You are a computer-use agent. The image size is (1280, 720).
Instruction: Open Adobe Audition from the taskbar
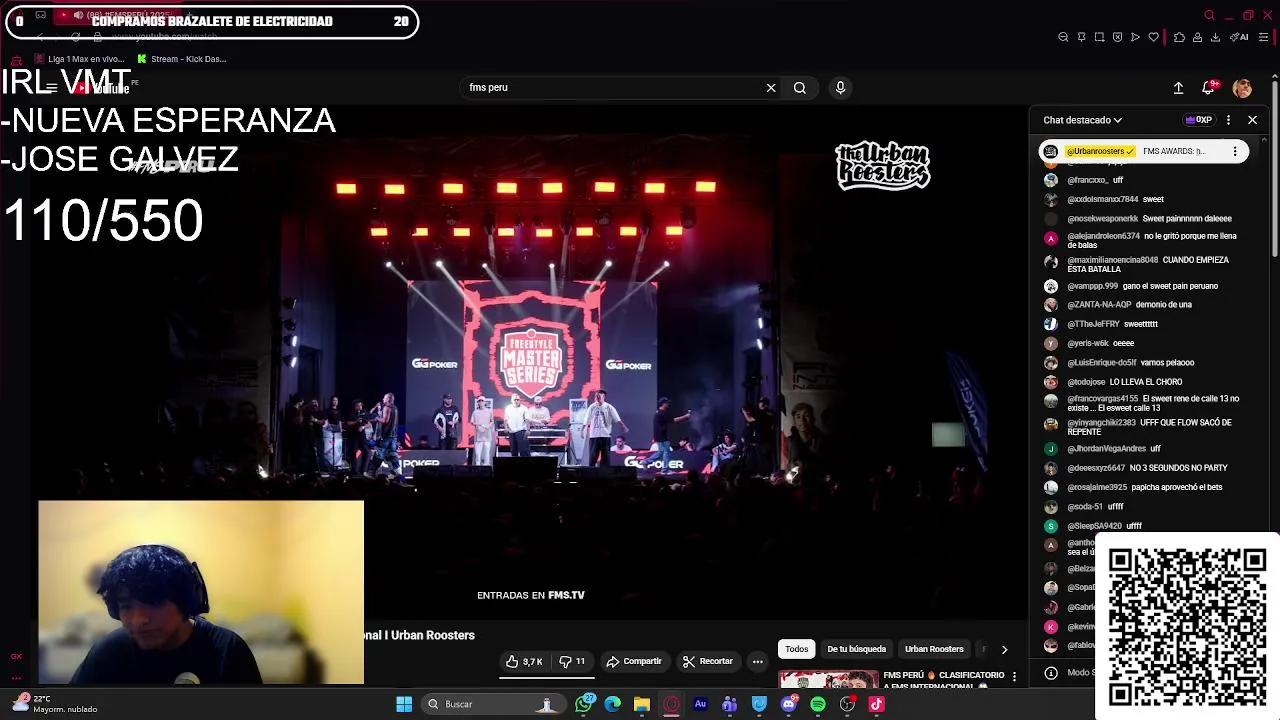[700, 704]
